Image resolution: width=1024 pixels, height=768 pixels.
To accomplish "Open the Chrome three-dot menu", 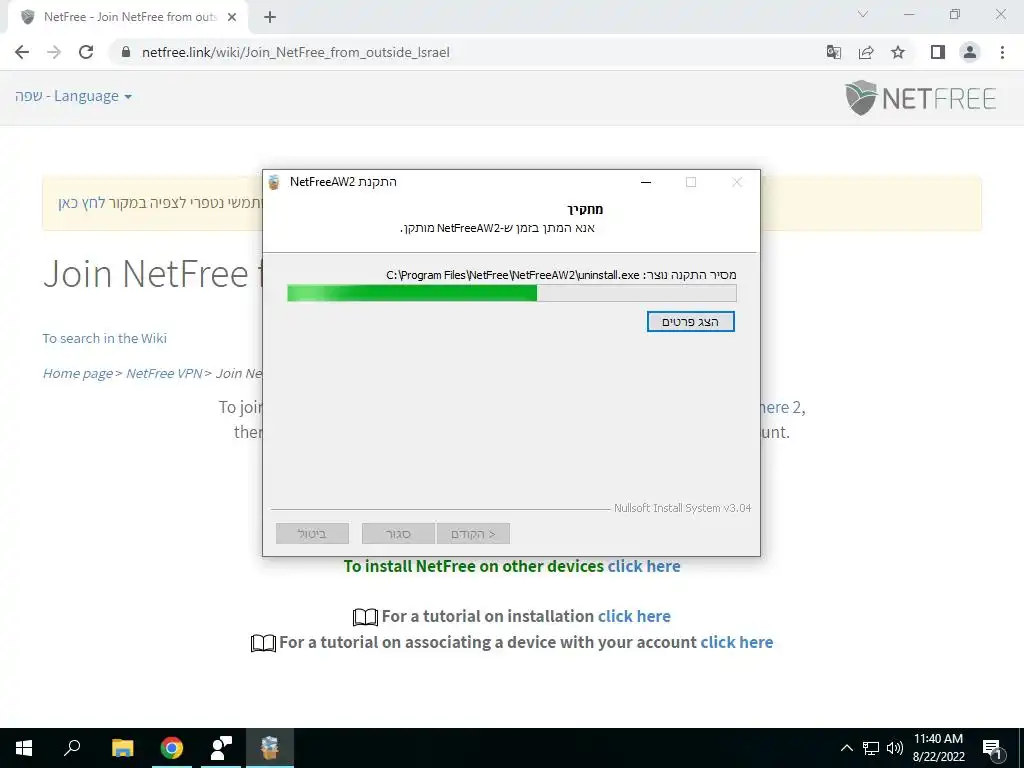I will (1002, 52).
